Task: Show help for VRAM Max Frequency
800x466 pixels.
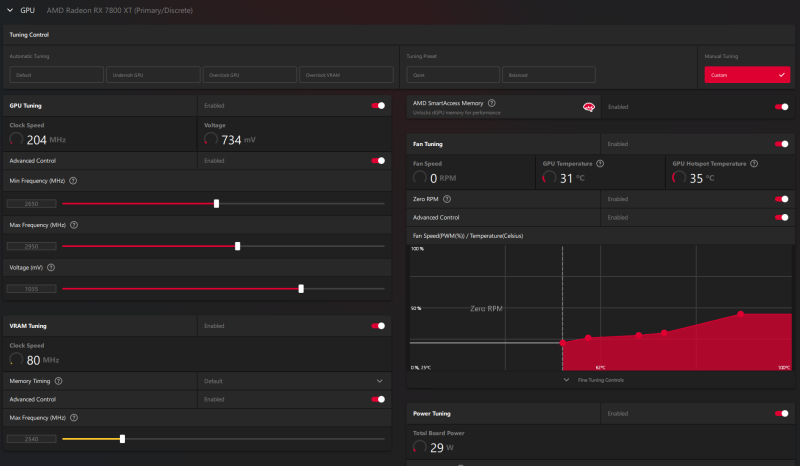Action: tap(74, 418)
